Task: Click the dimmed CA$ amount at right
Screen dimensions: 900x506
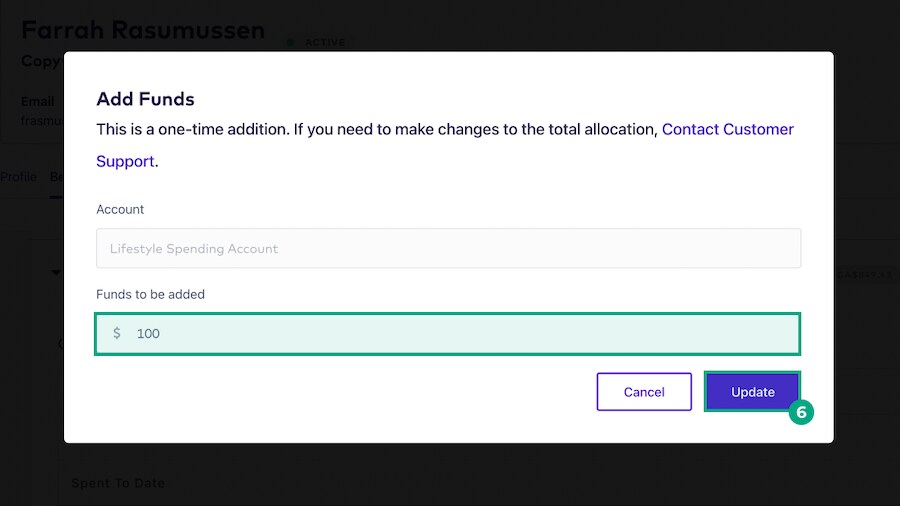Action: point(865,275)
